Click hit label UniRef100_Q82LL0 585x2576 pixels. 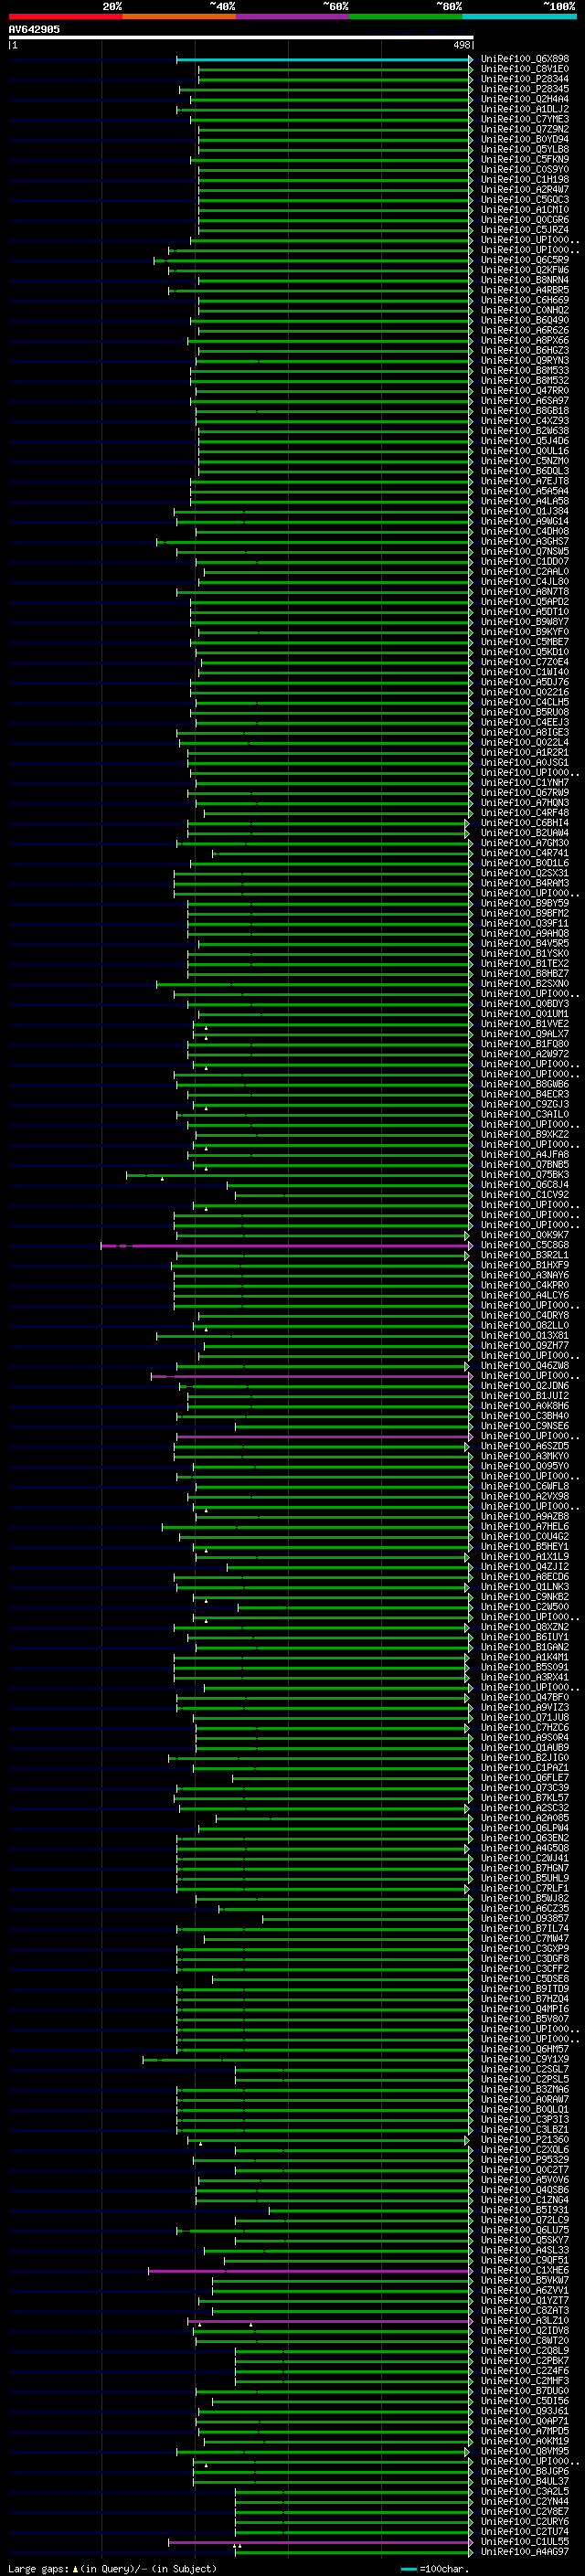[525, 1325]
